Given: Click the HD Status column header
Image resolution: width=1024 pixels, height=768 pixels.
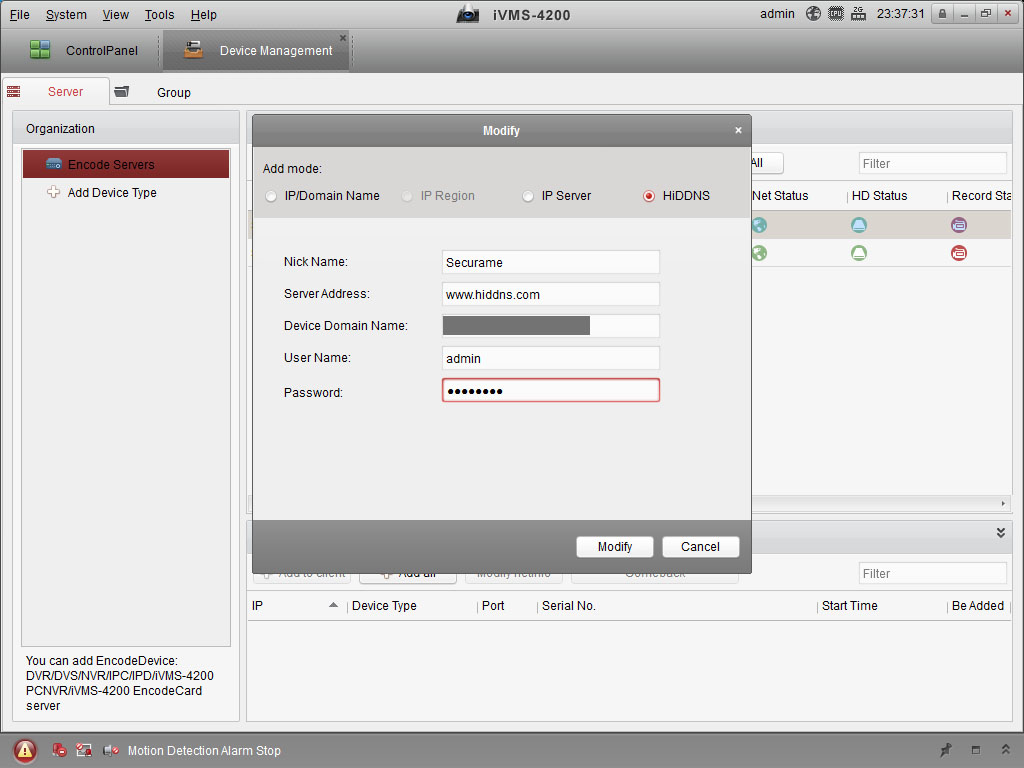Looking at the screenshot, I should [879, 196].
